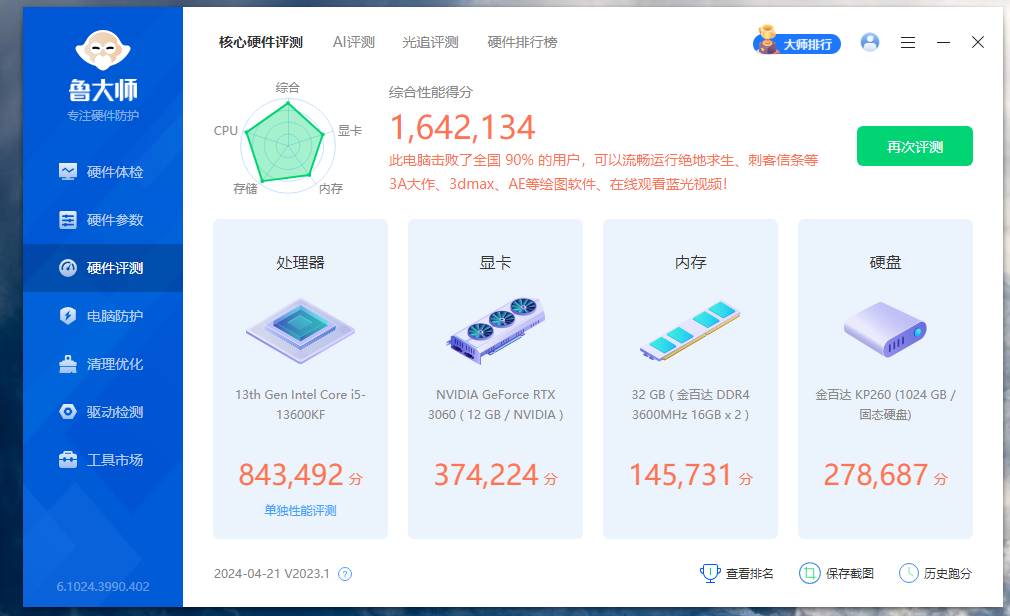The height and width of the screenshot is (616, 1010).
Task: Switch to the 硬件排行榜 tab
Action: [x=522, y=43]
